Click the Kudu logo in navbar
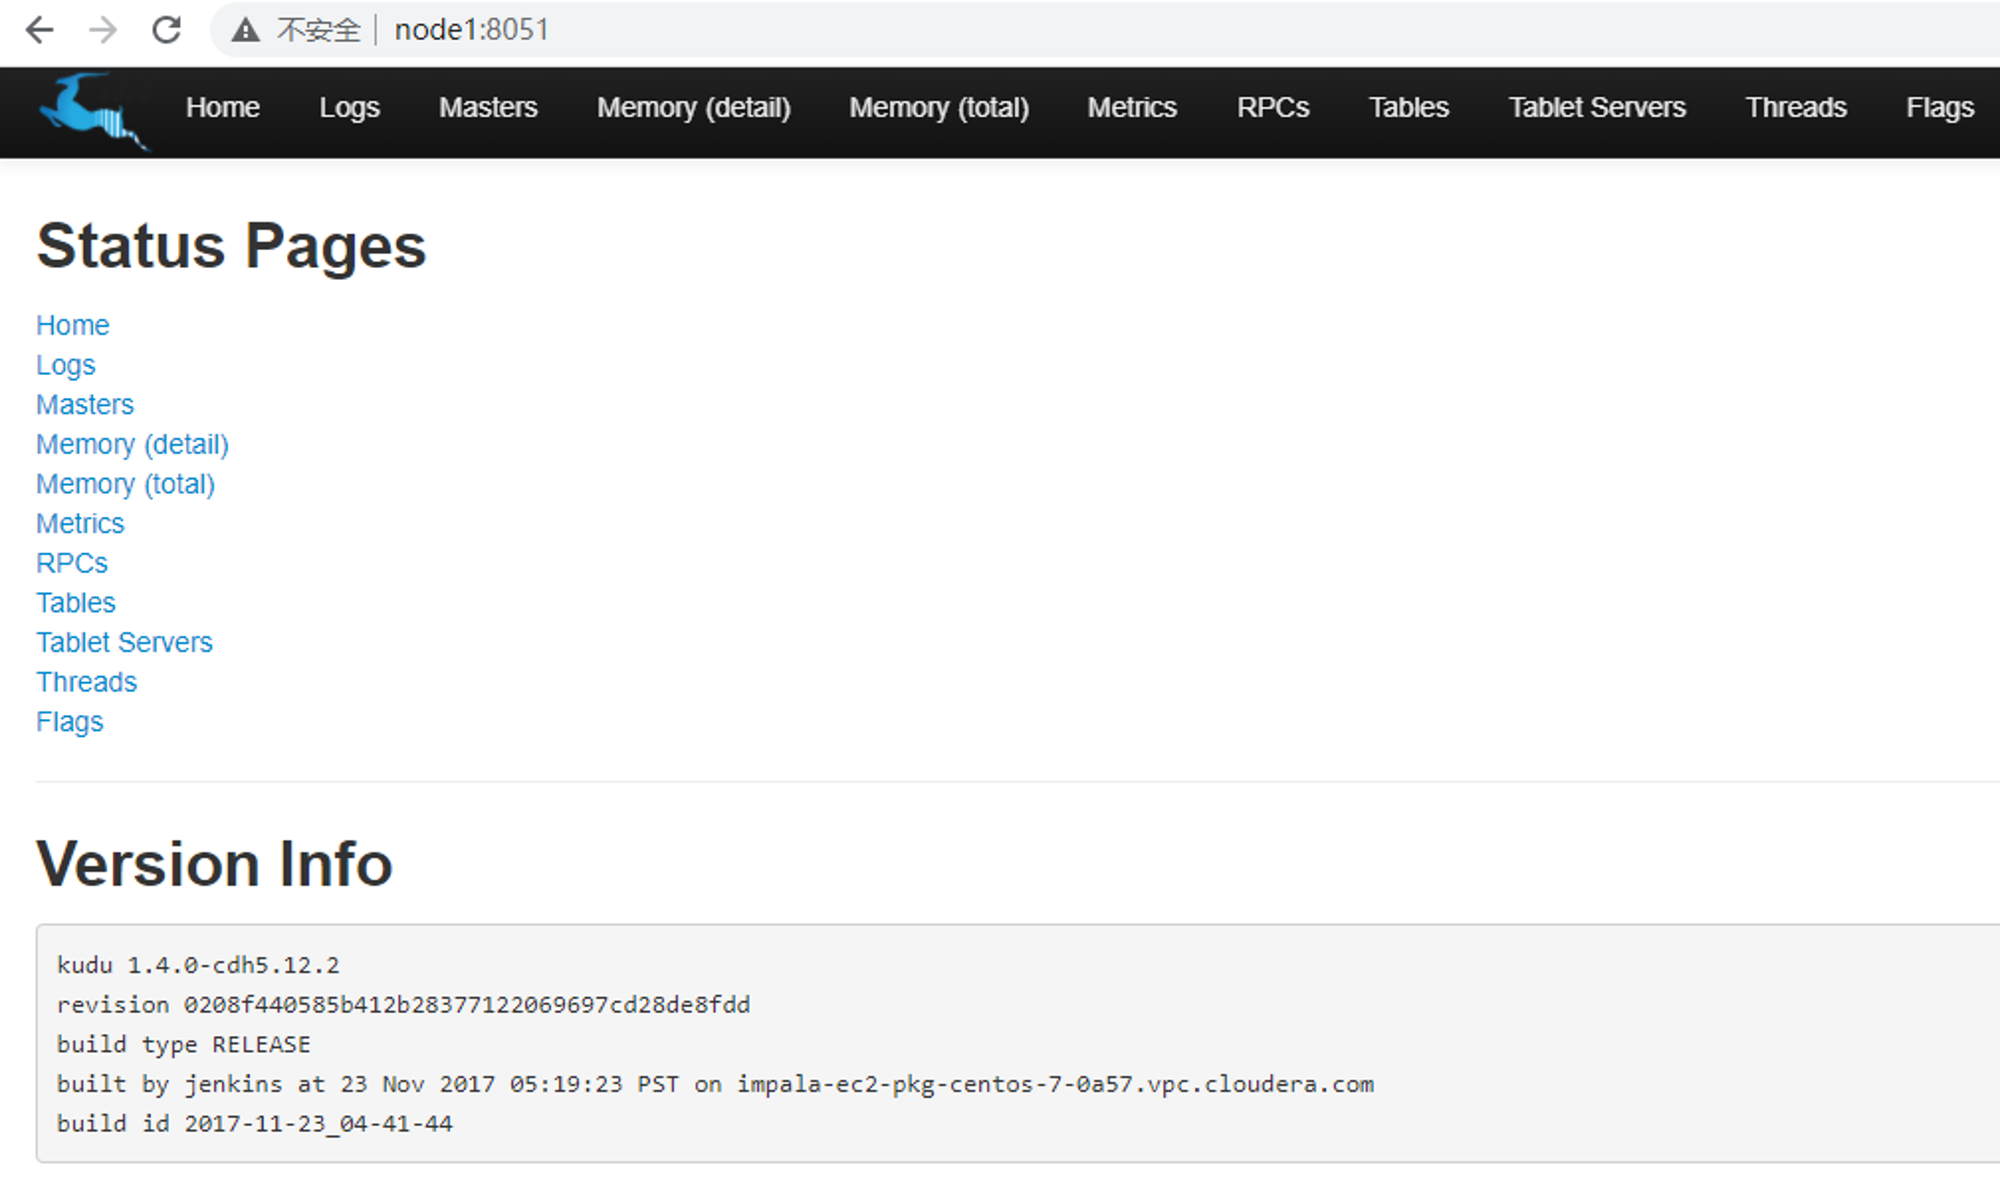The image size is (2000, 1195). click(x=94, y=111)
